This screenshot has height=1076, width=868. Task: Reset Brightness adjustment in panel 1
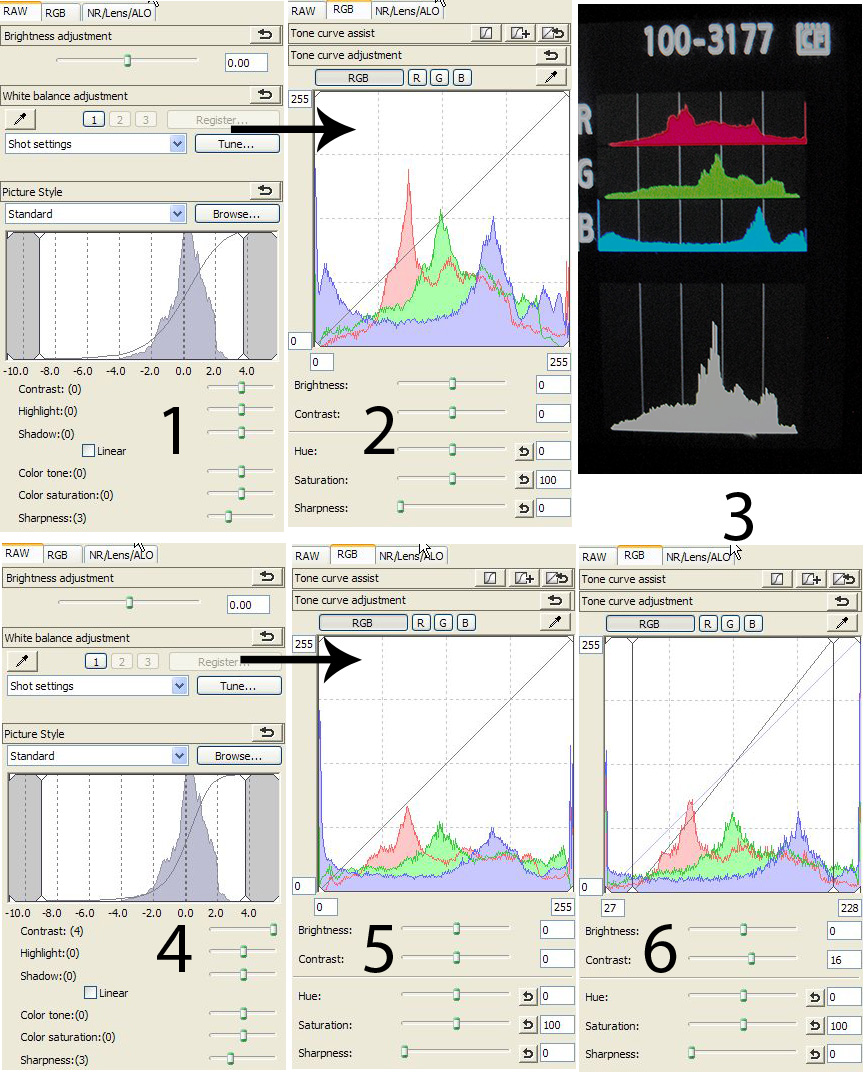pyautogui.click(x=264, y=36)
